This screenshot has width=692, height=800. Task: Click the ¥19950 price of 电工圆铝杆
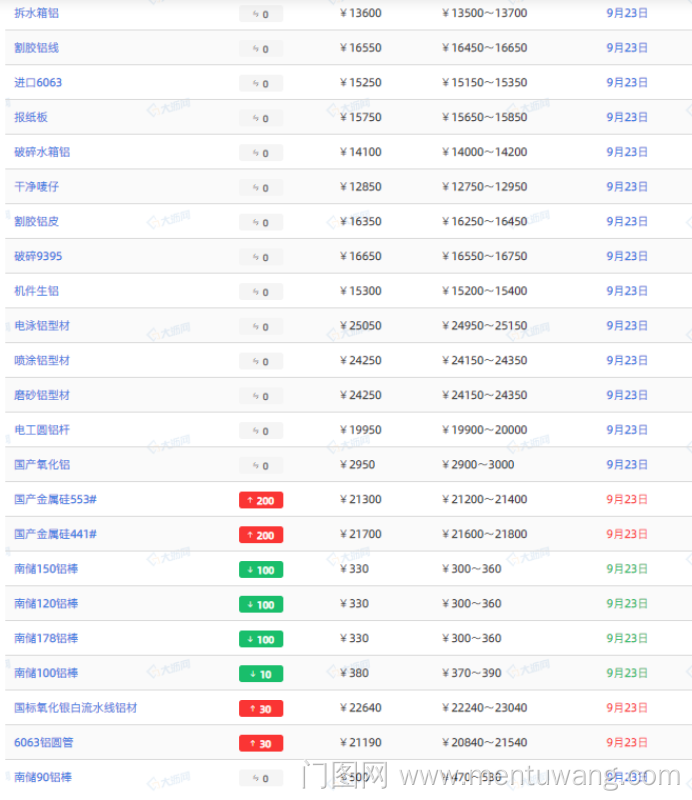(361, 430)
